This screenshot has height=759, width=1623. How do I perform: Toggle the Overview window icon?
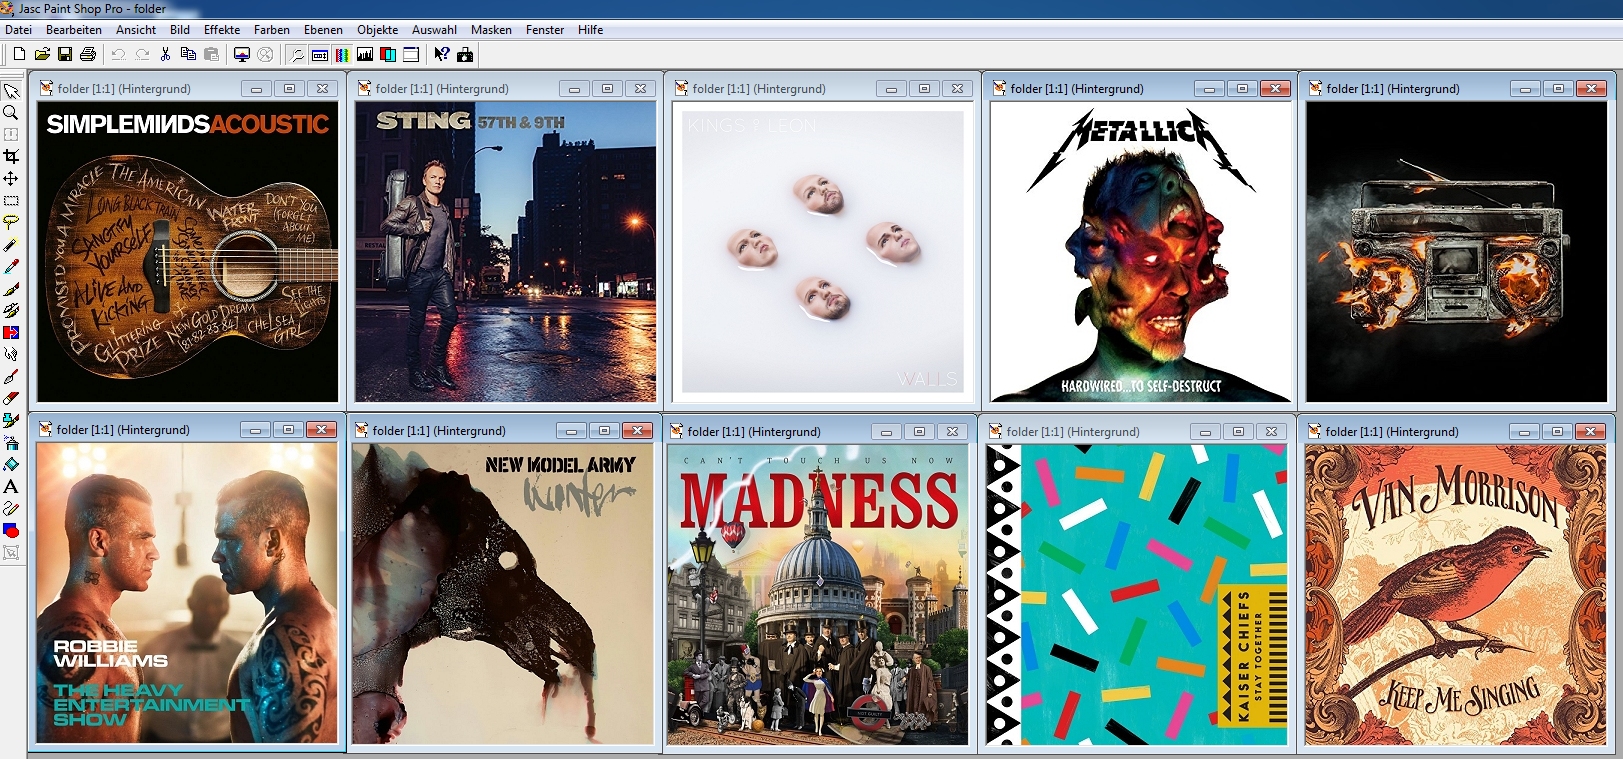(x=411, y=54)
